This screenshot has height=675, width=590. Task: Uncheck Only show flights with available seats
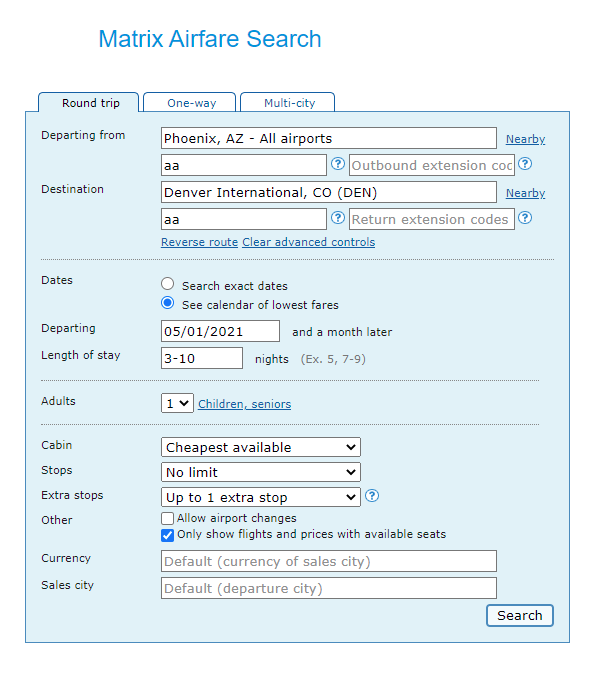pyautogui.click(x=167, y=535)
